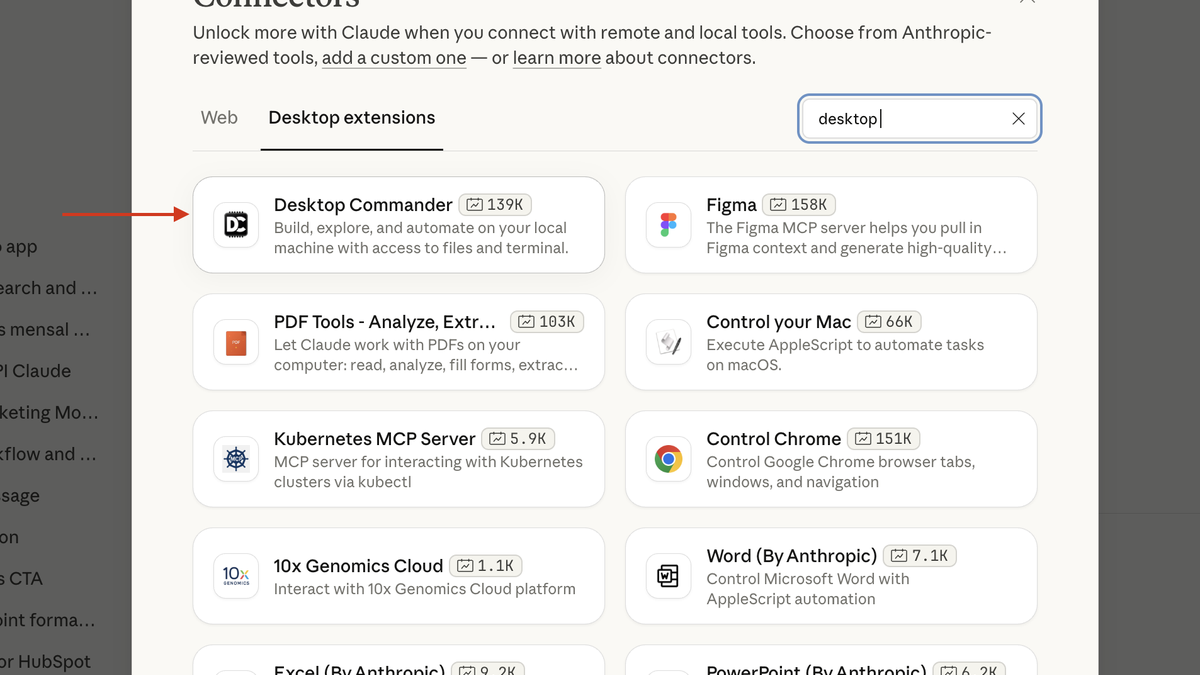
Task: Open the Word (By Anthropic) extension card
Action: pyautogui.click(x=831, y=576)
